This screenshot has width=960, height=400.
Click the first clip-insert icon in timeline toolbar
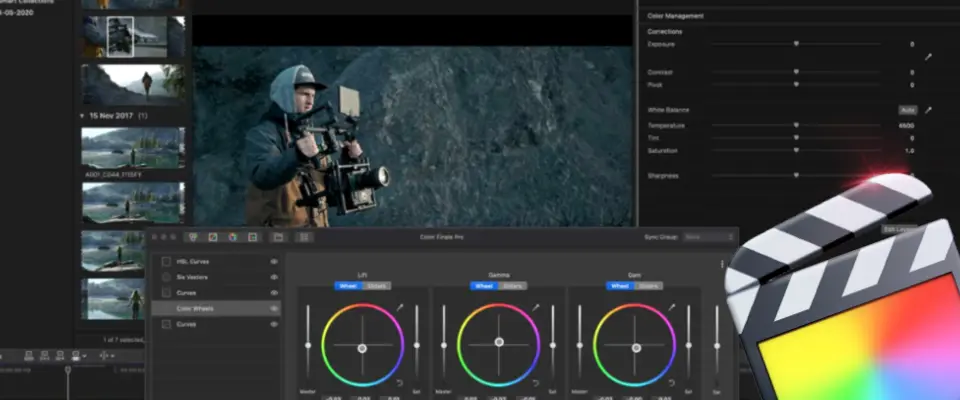(x=29, y=355)
